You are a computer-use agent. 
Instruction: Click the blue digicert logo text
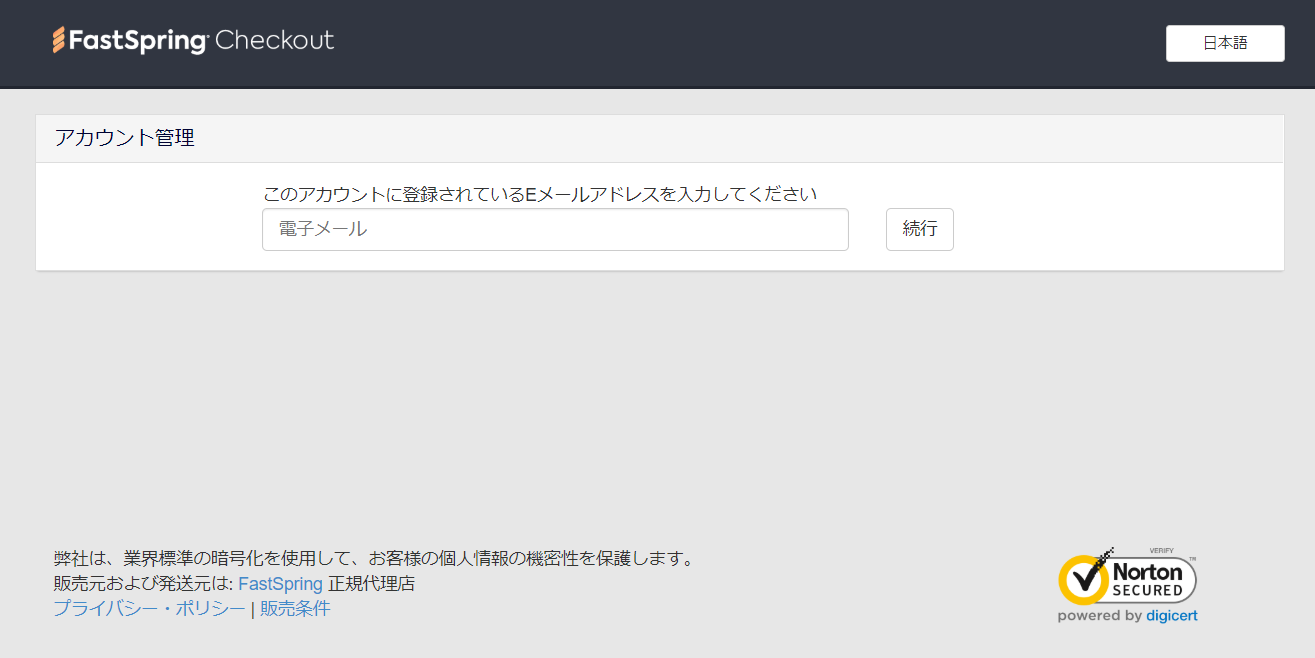[1172, 616]
